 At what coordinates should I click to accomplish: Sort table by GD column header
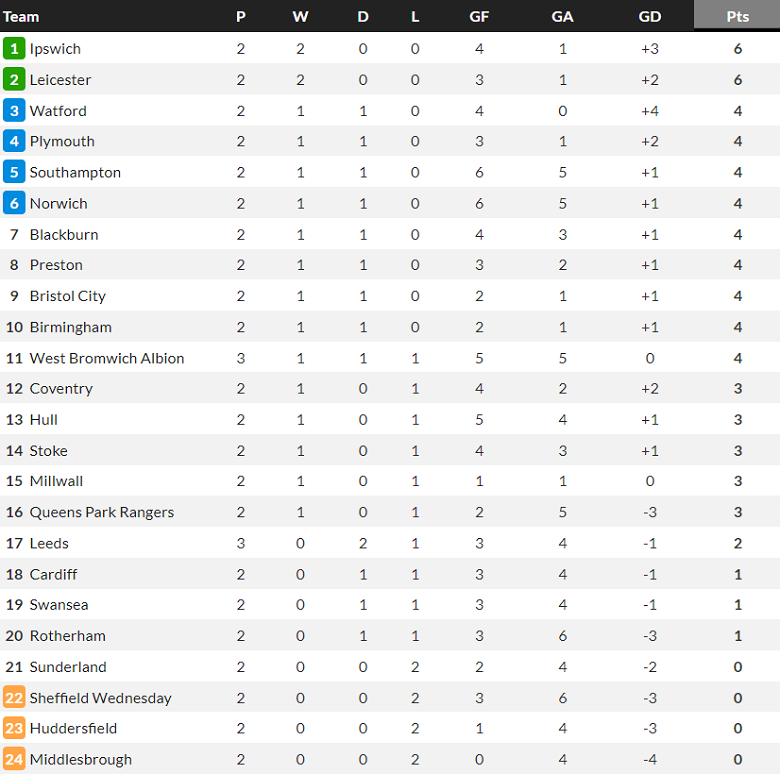[x=649, y=16]
